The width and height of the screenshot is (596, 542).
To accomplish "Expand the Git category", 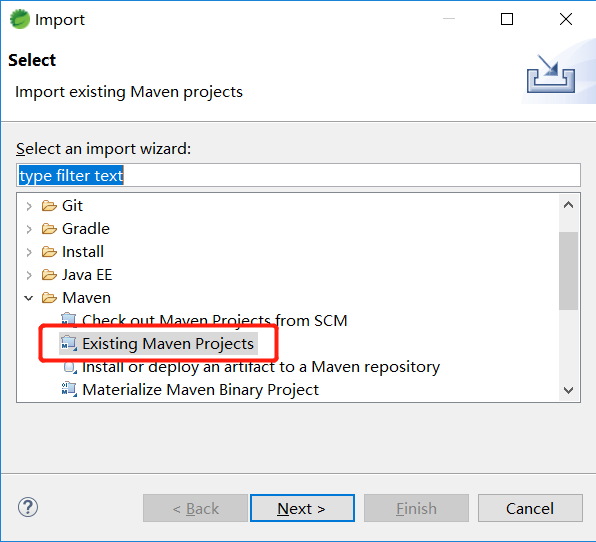I will (29, 206).
